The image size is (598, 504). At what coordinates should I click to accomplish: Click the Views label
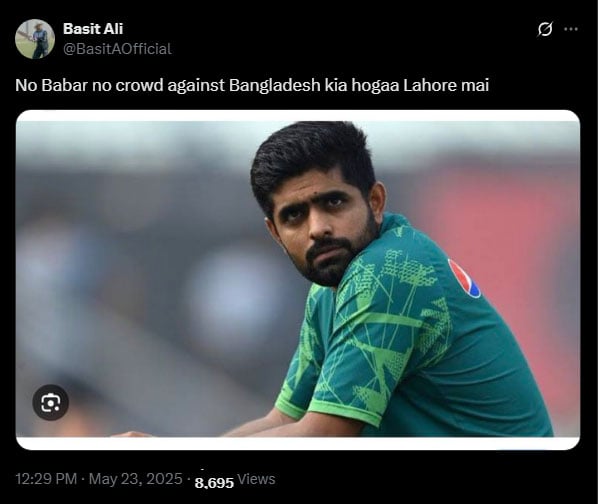(256, 479)
